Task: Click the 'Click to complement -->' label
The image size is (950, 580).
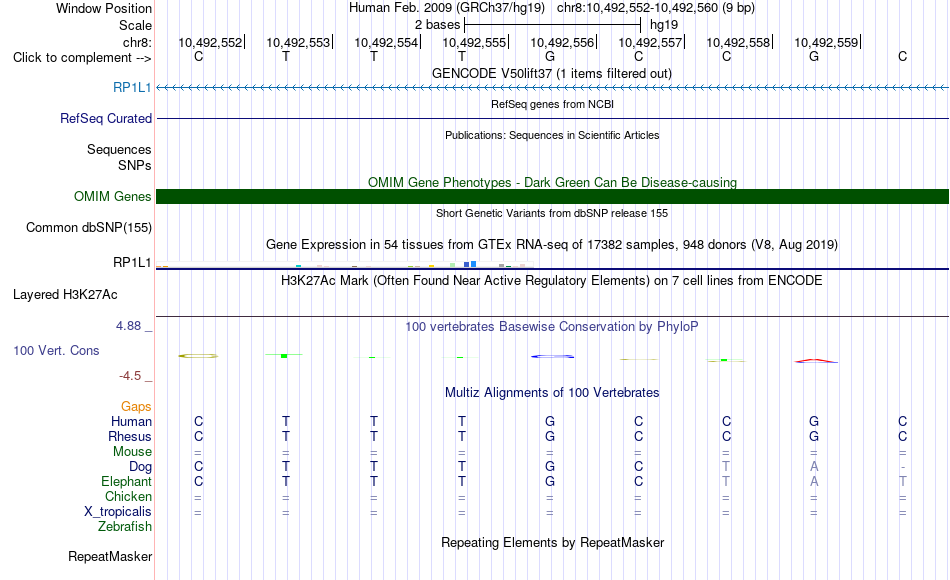Action: pos(82,58)
